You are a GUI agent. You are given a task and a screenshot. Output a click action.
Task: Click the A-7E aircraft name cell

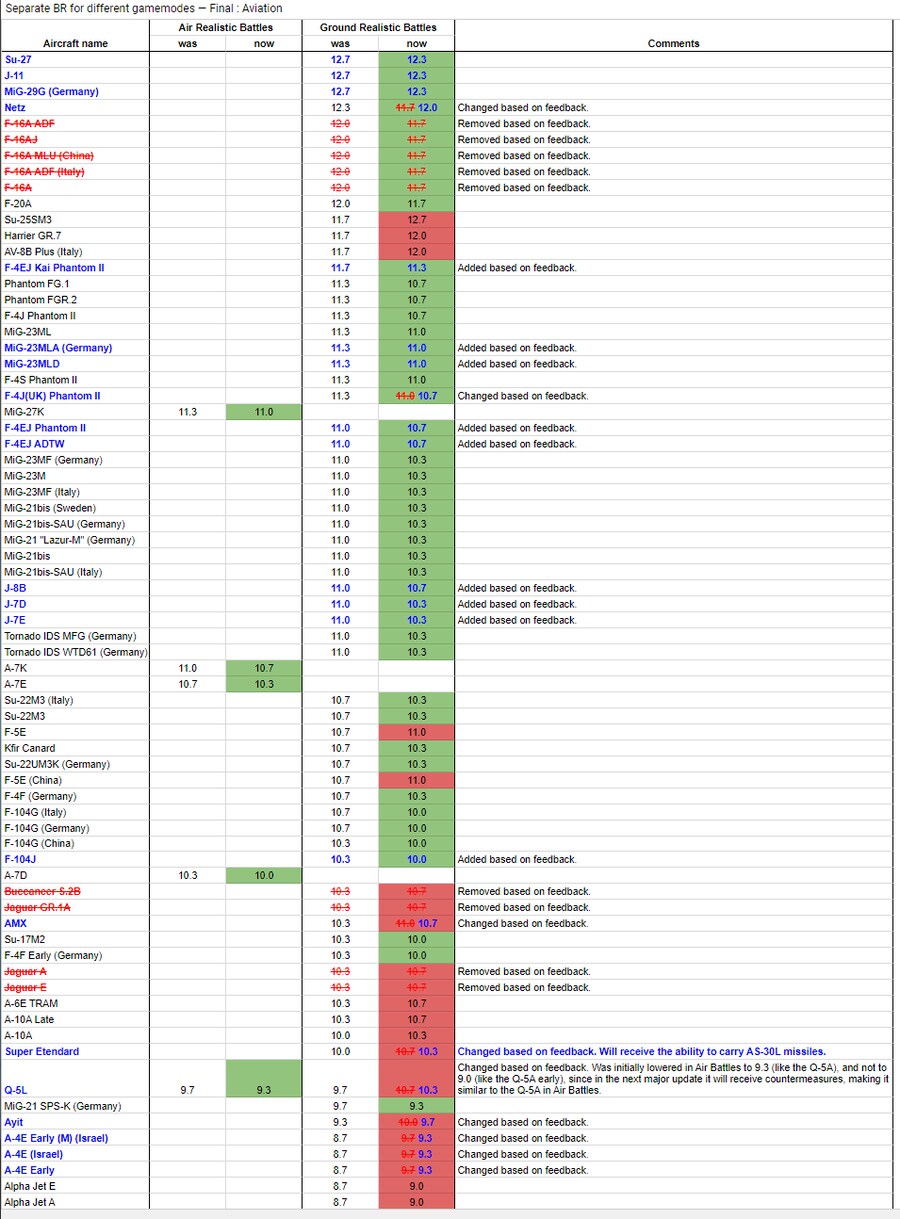75,684
